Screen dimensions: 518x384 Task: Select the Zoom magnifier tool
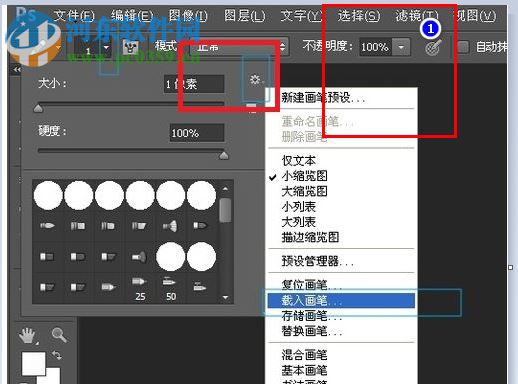[59, 335]
